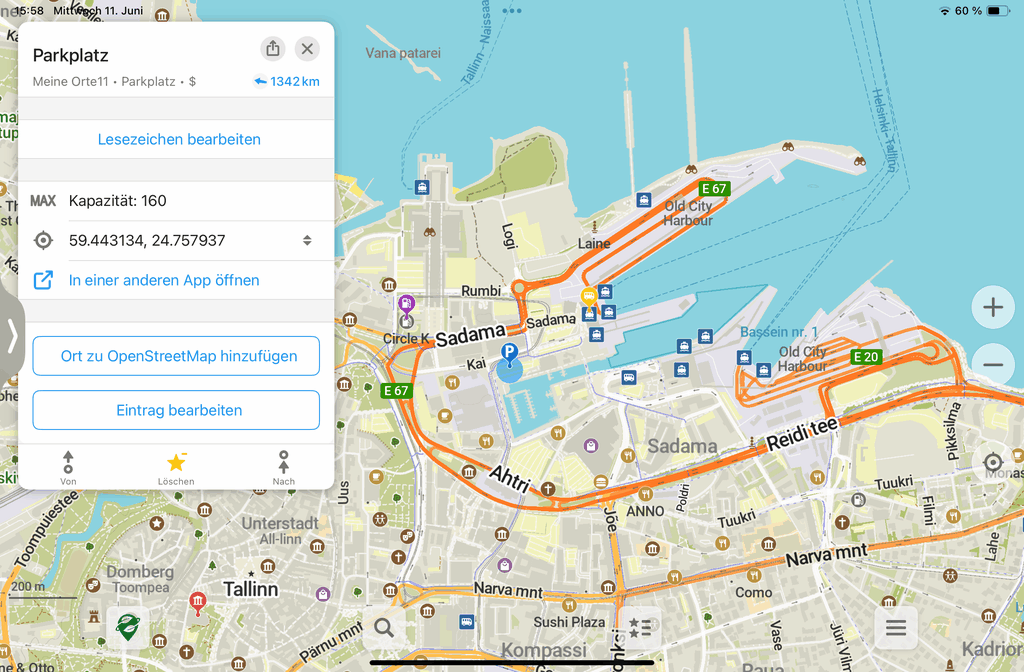Open the hamburger main menu
This screenshot has height=672, width=1024.
tap(896, 628)
